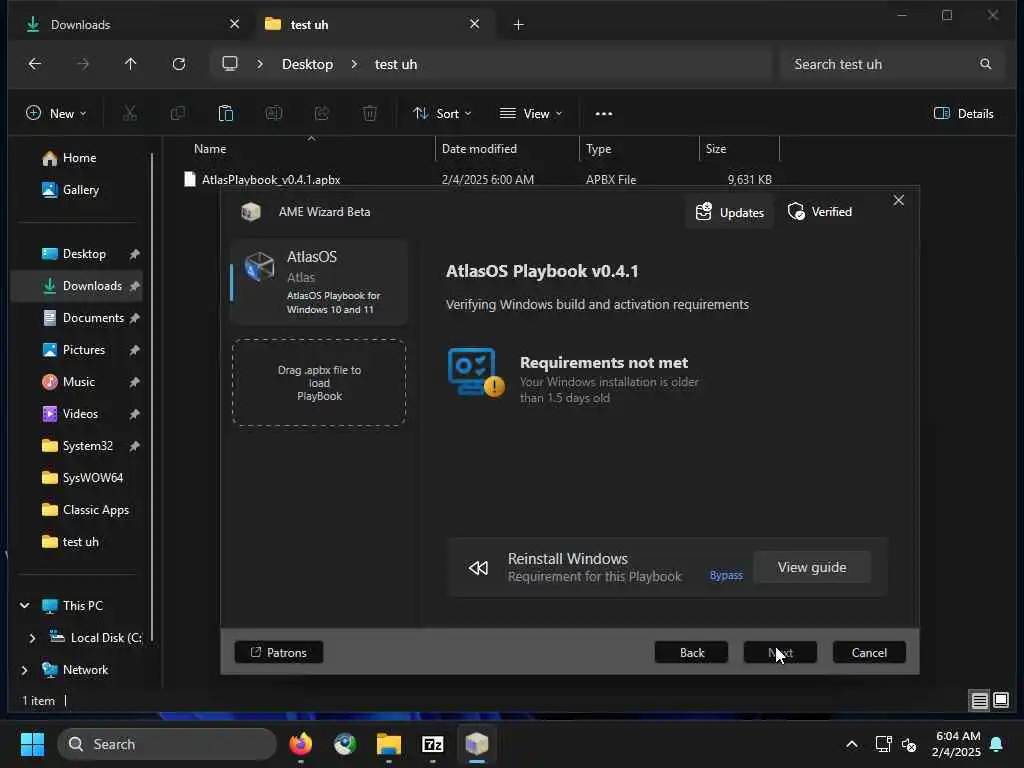Click the Cut scissors icon
The height and width of the screenshot is (768, 1024).
pos(130,114)
